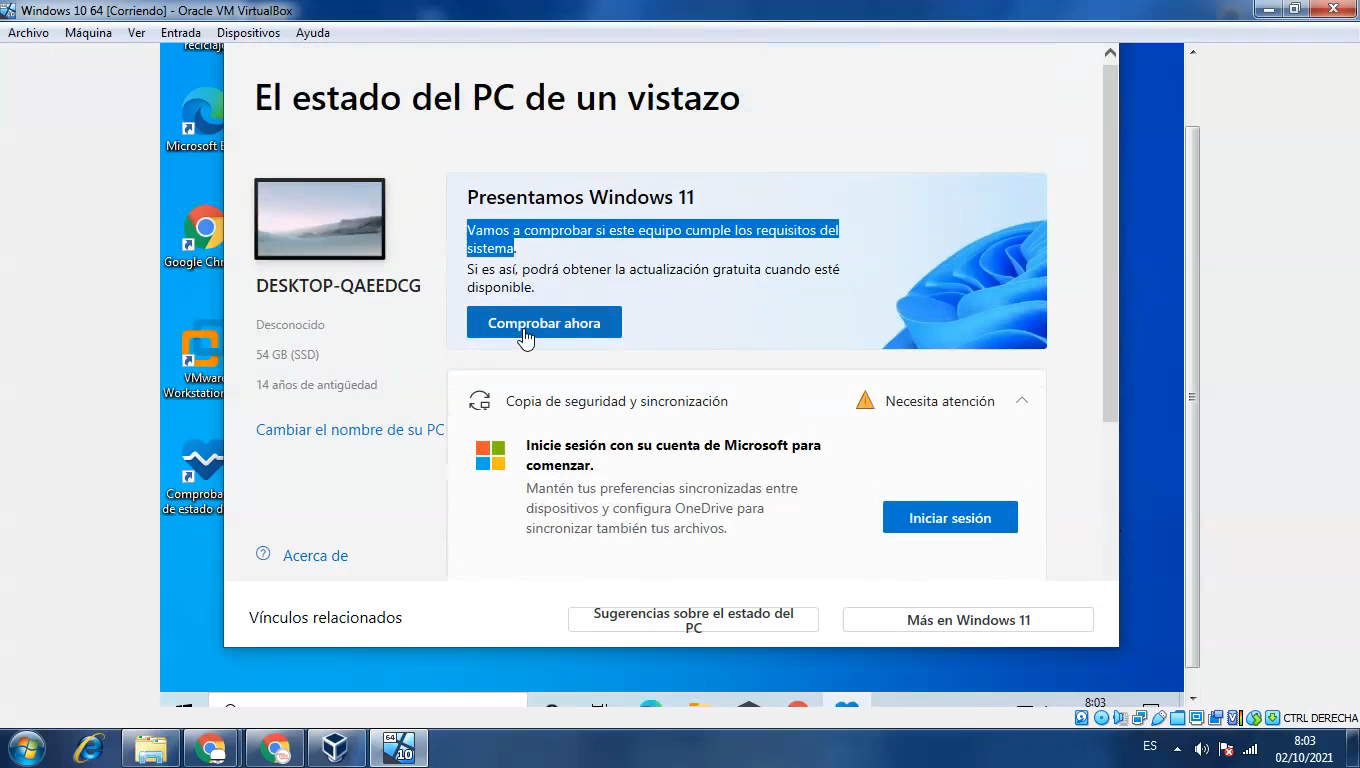Viewport: 1360px width, 768px height.
Task: Open the audio status icon in VirtualBox
Action: coord(1119,718)
